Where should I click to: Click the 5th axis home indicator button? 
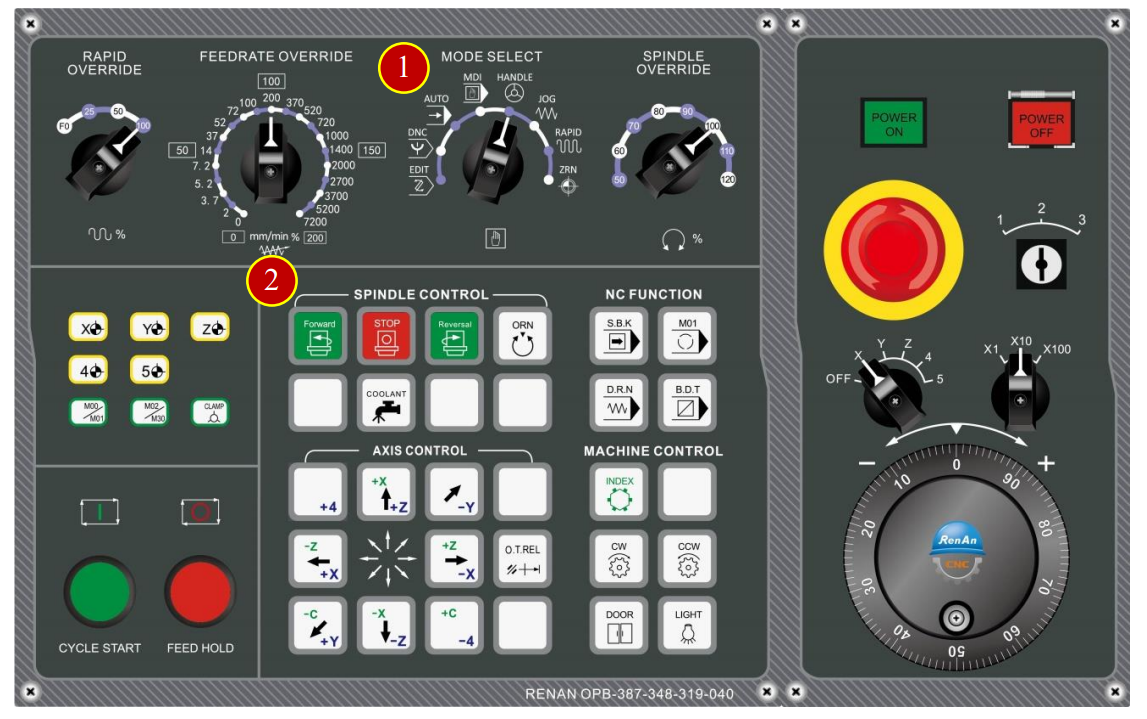(x=150, y=370)
